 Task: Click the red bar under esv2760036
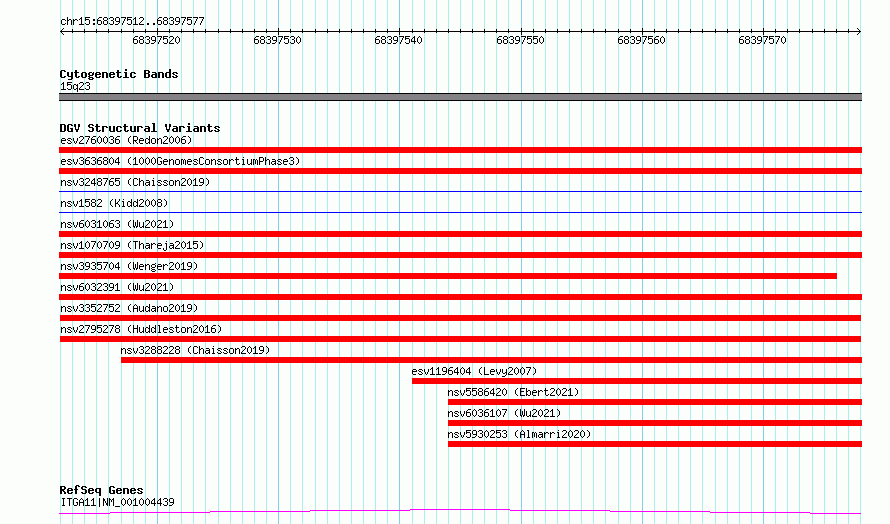pos(460,150)
